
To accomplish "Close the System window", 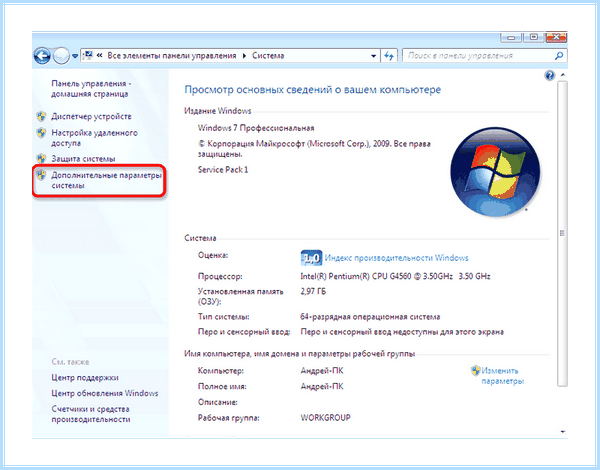I will pos(556,37).
